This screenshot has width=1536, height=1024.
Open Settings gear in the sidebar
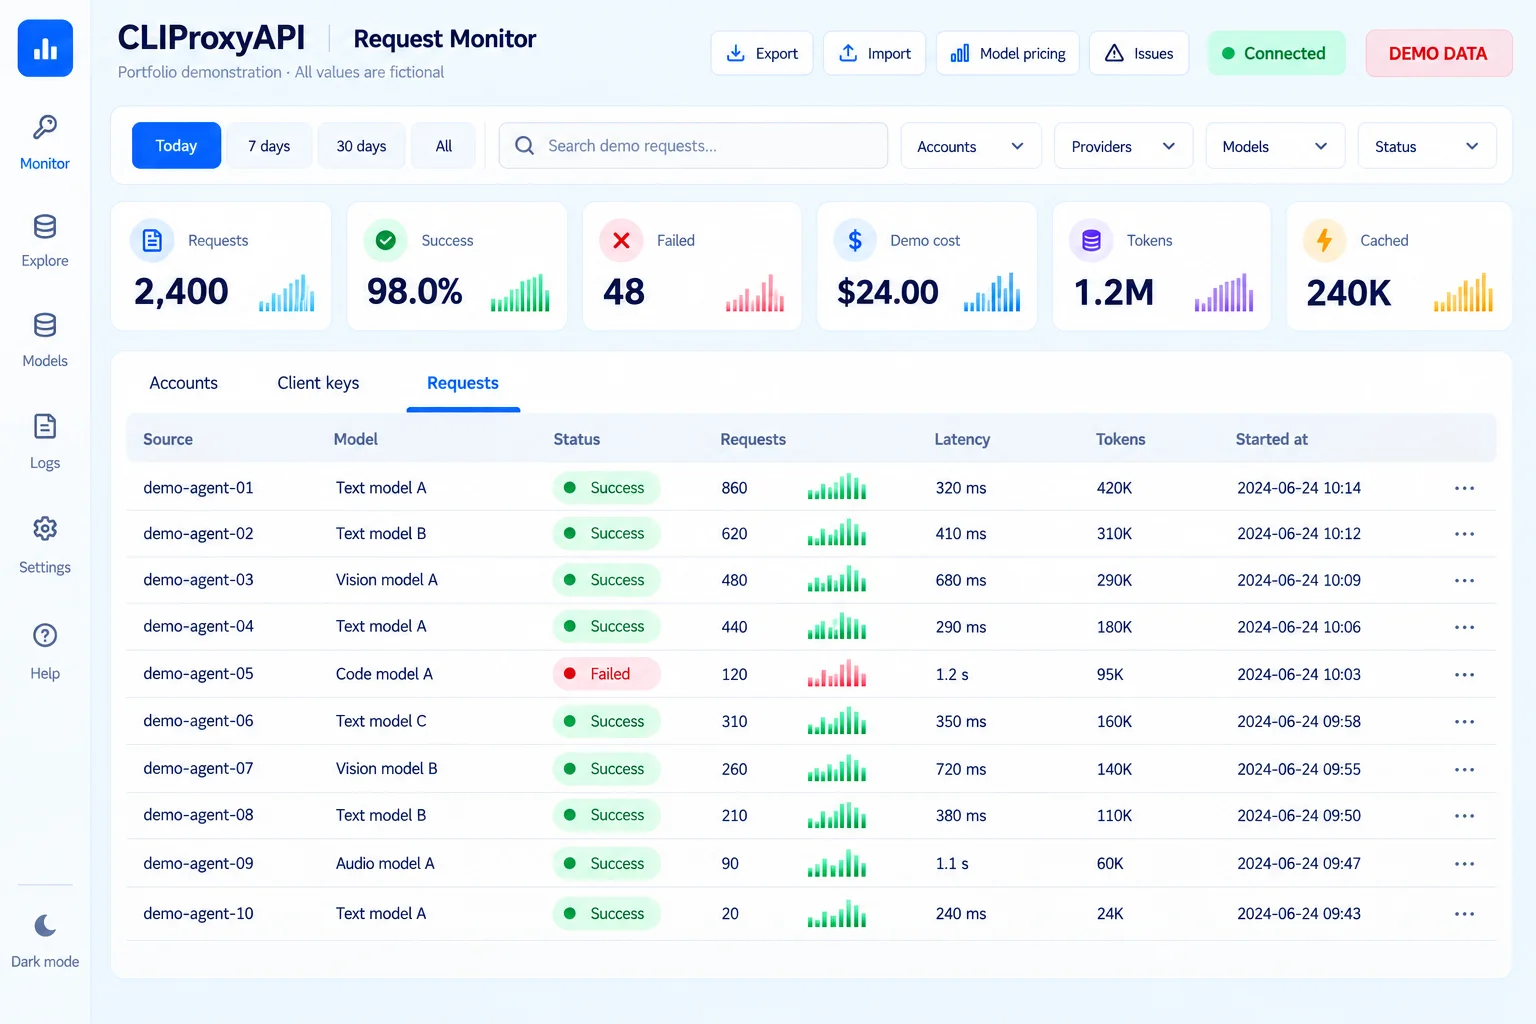pos(45,545)
